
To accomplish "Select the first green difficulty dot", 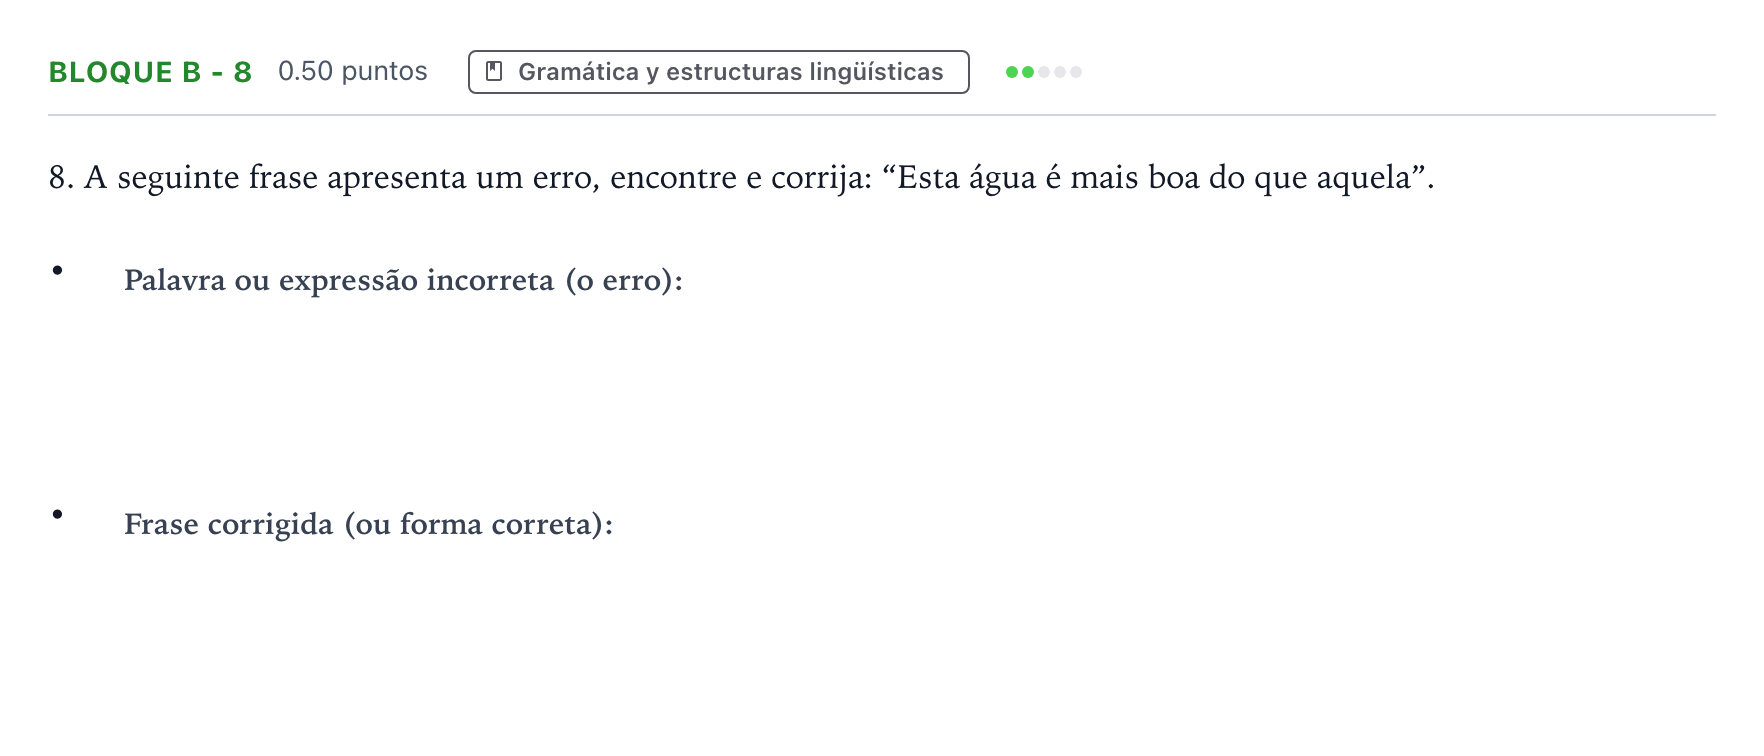I will (1012, 72).
